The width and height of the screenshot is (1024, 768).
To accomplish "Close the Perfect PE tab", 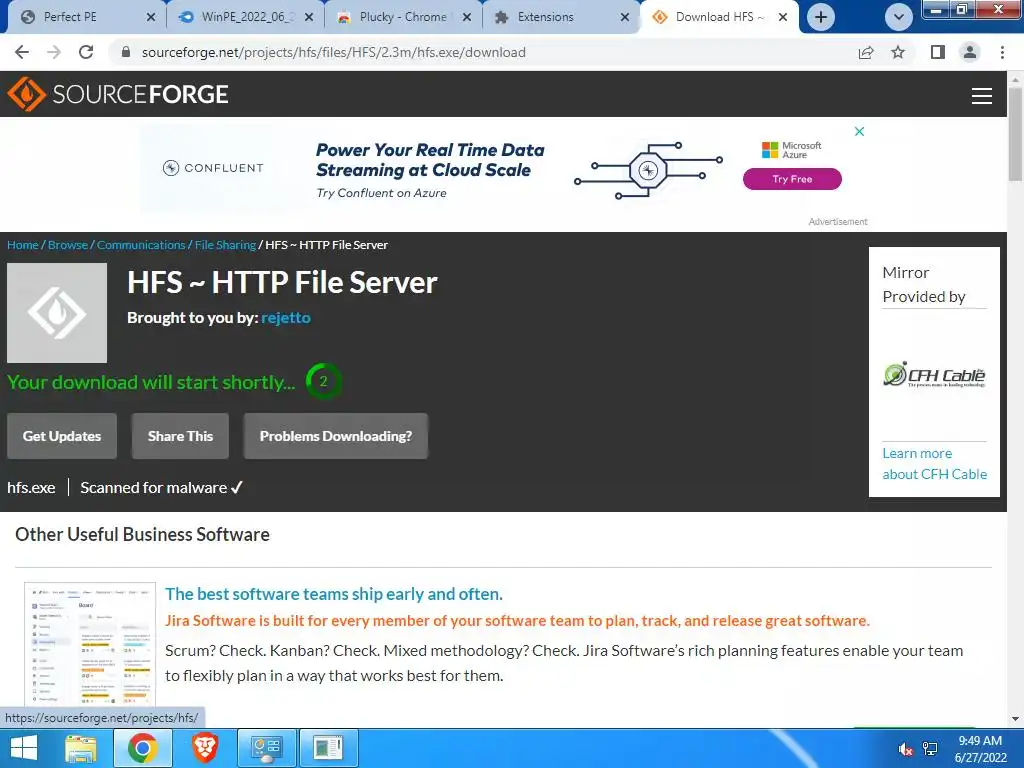I will coord(151,18).
